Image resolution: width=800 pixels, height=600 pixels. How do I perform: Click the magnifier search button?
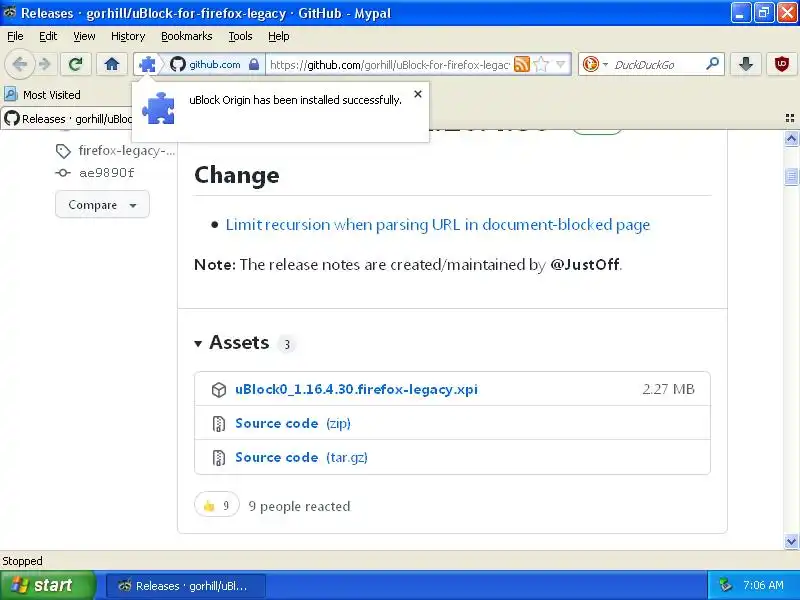712,64
